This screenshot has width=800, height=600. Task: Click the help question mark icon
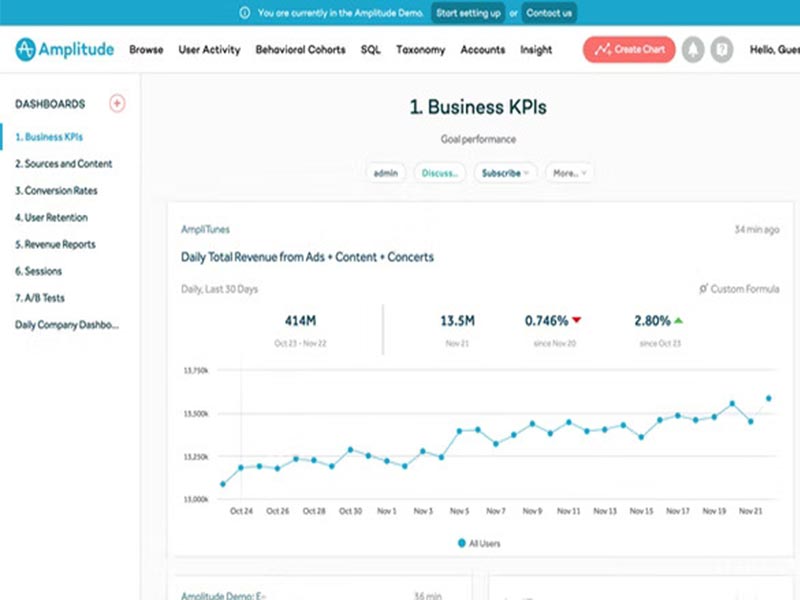click(x=721, y=47)
